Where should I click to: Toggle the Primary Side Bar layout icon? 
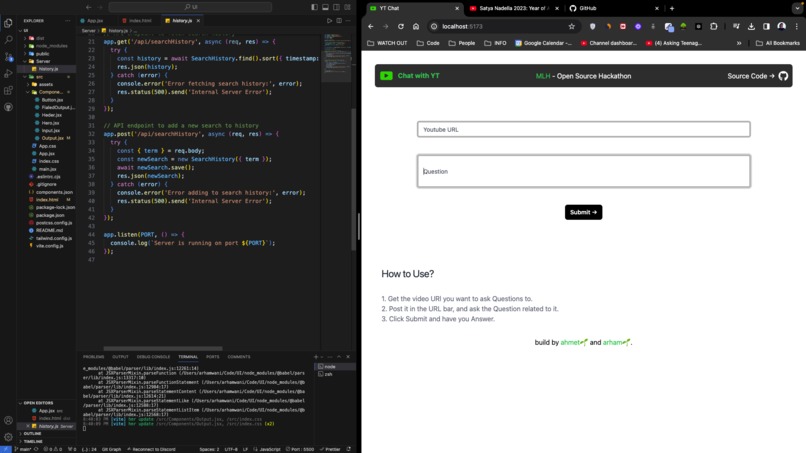pos(315,7)
